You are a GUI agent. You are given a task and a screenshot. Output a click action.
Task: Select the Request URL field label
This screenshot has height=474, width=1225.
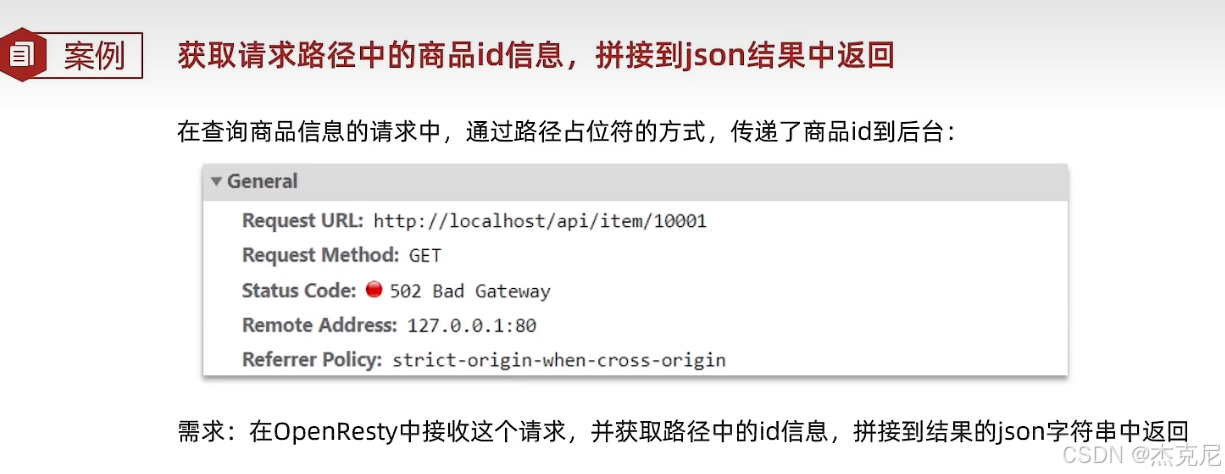point(303,220)
